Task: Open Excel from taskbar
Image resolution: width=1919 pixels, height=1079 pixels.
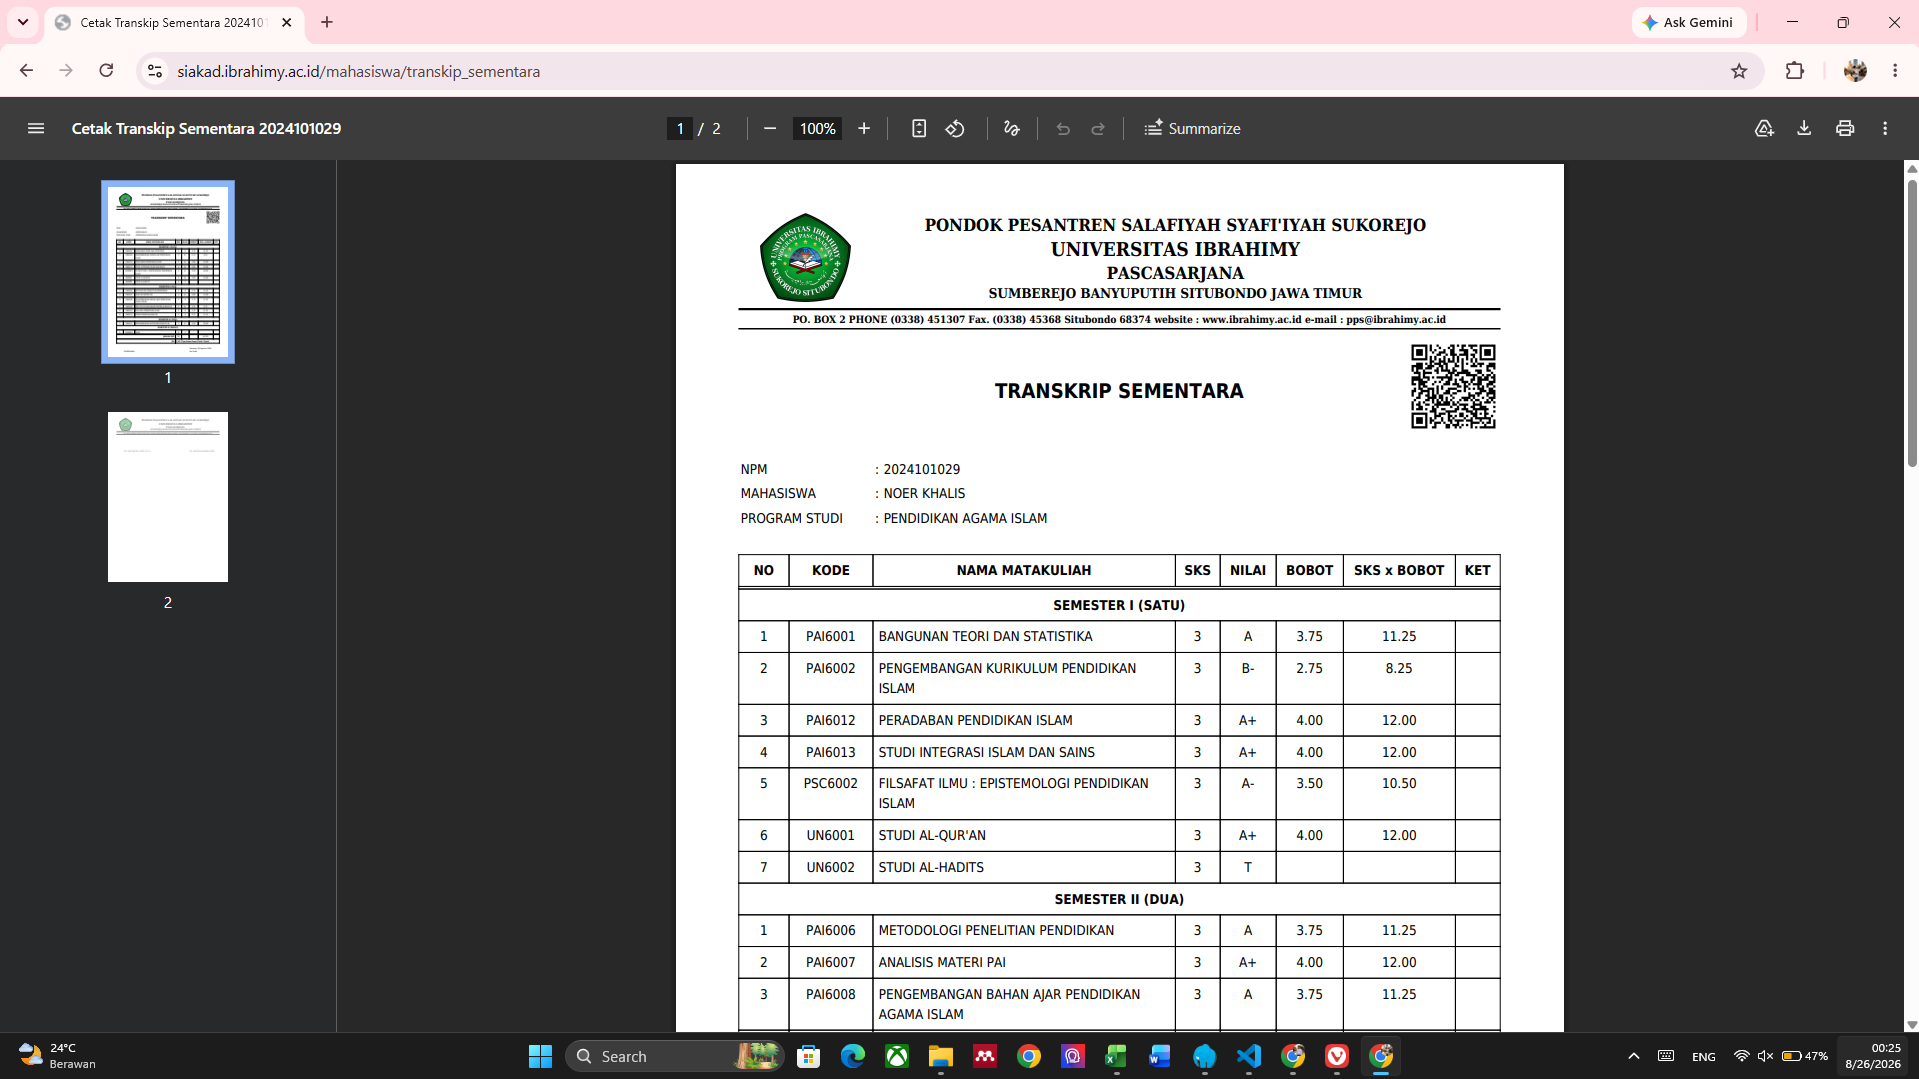Action: [1116, 1056]
